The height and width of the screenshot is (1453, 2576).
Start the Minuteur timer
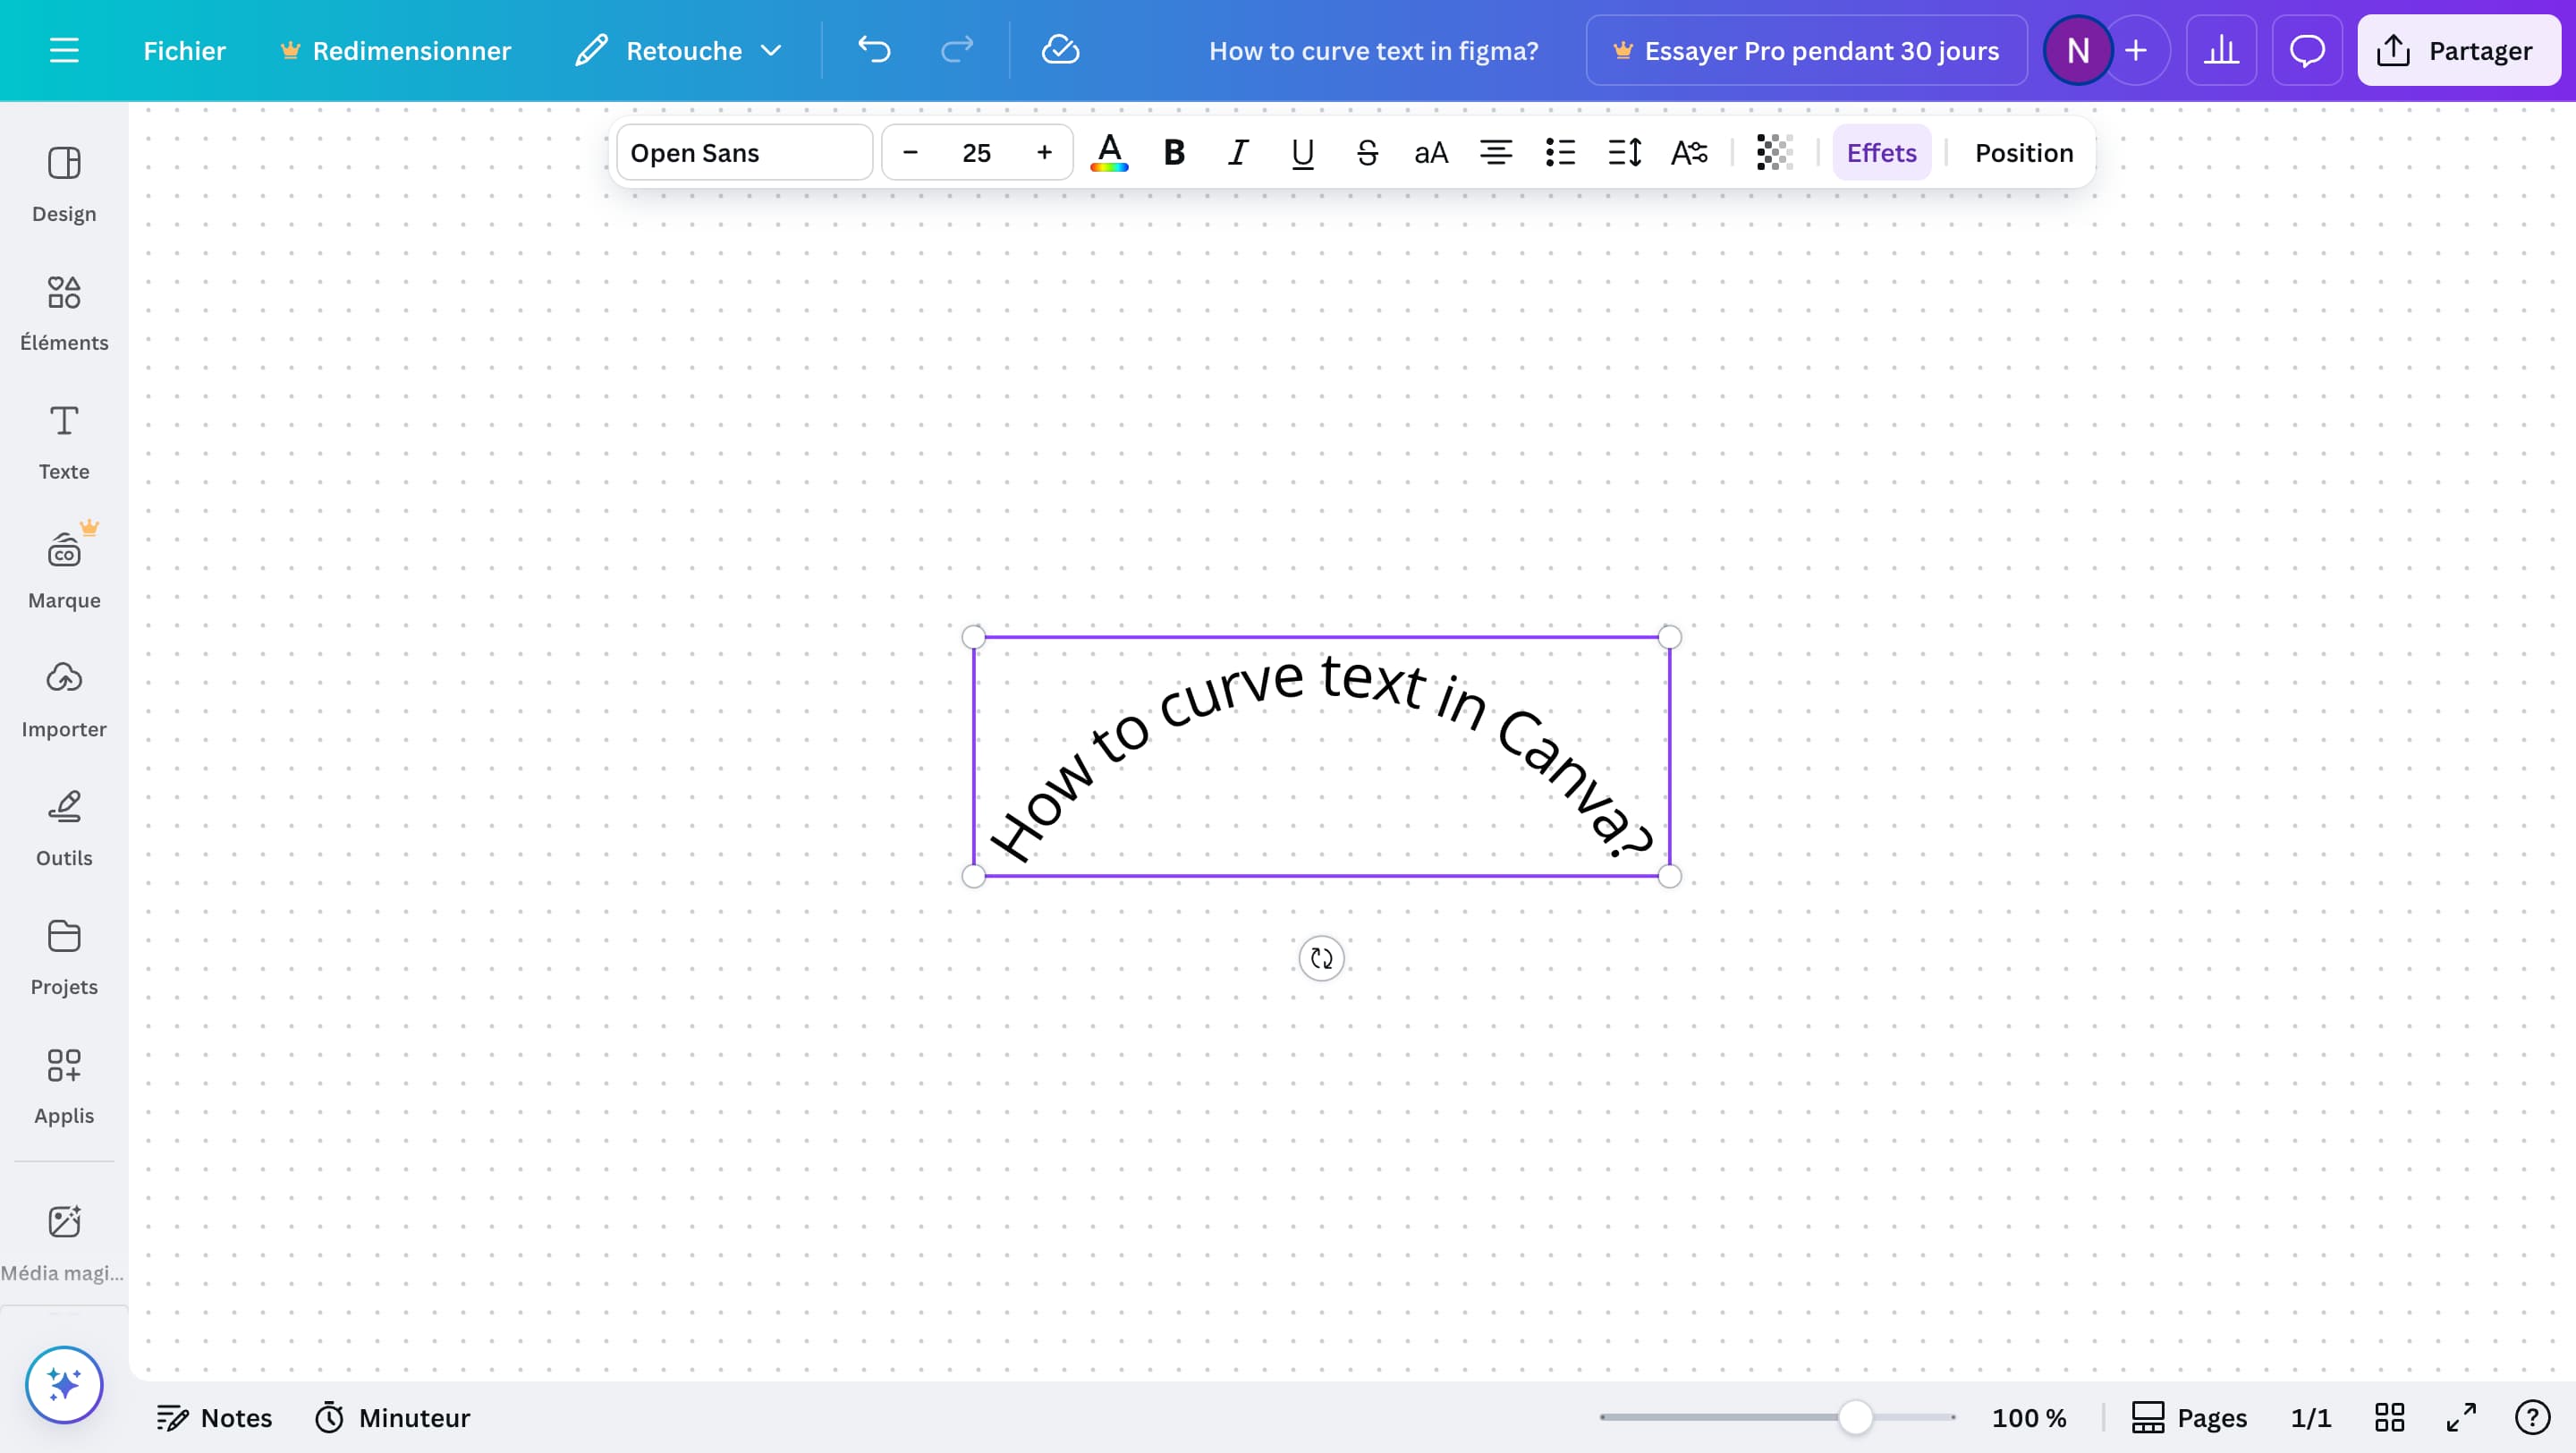[x=392, y=1418]
